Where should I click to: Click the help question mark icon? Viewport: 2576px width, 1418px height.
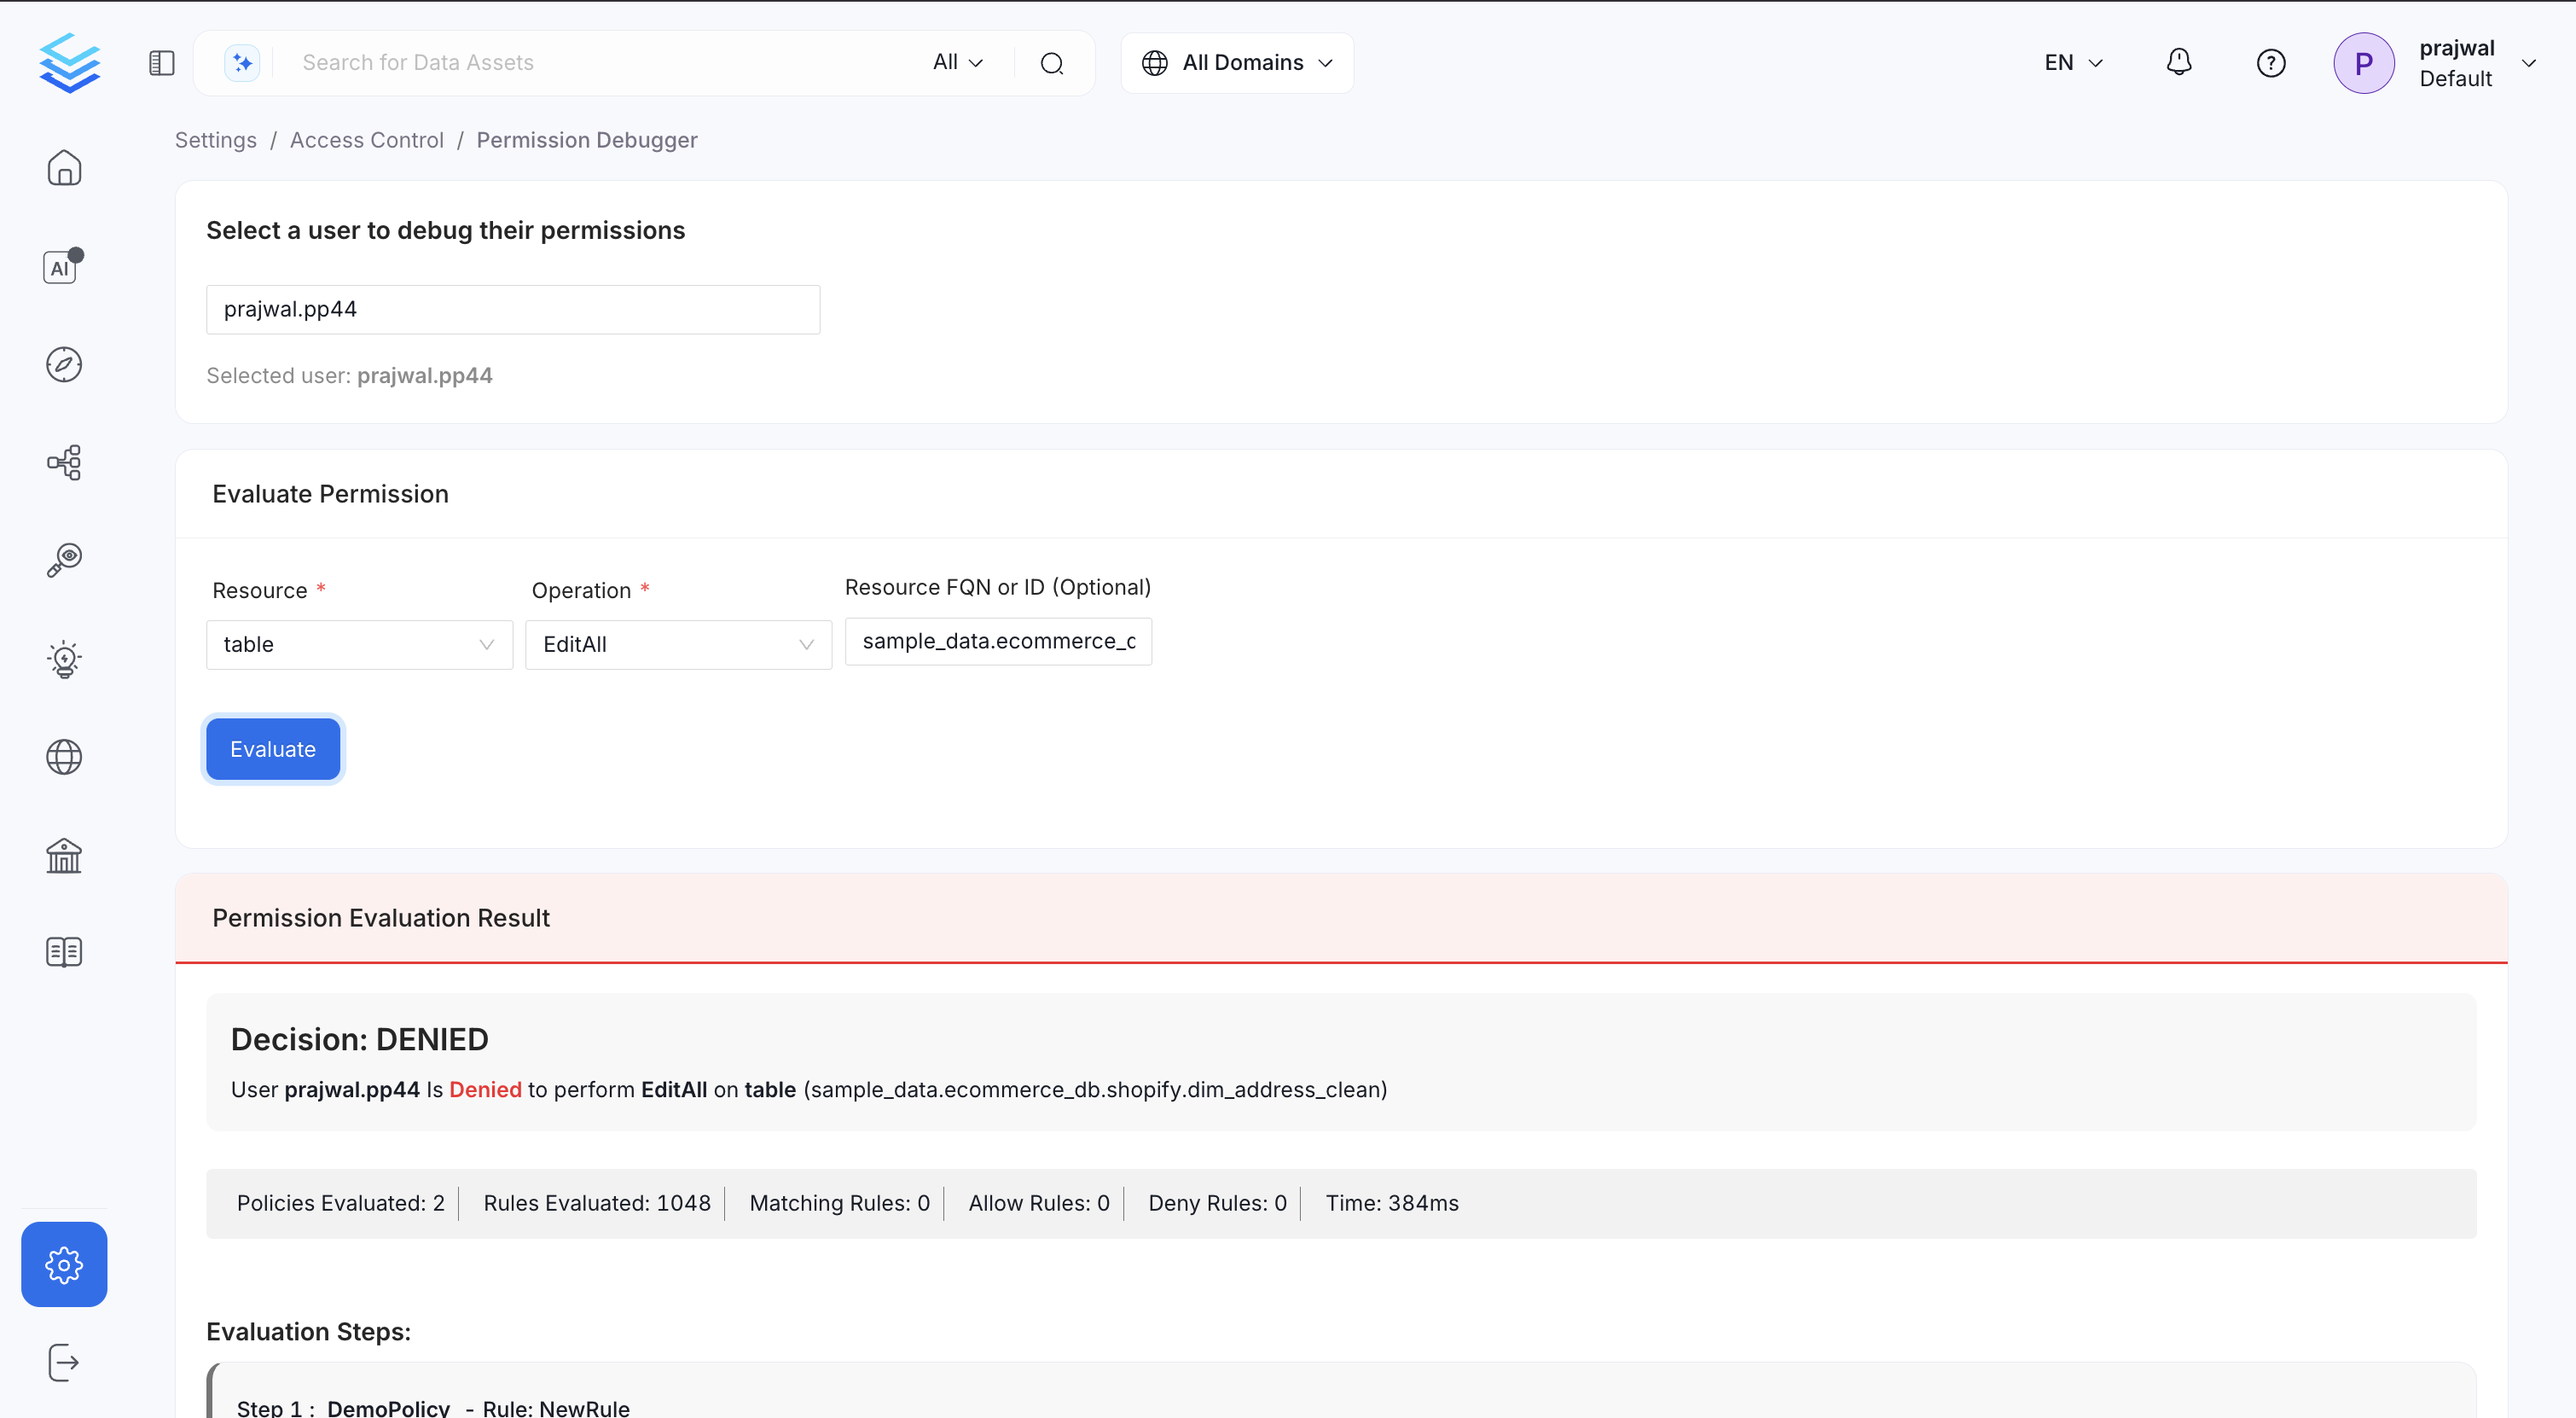pos(2271,62)
